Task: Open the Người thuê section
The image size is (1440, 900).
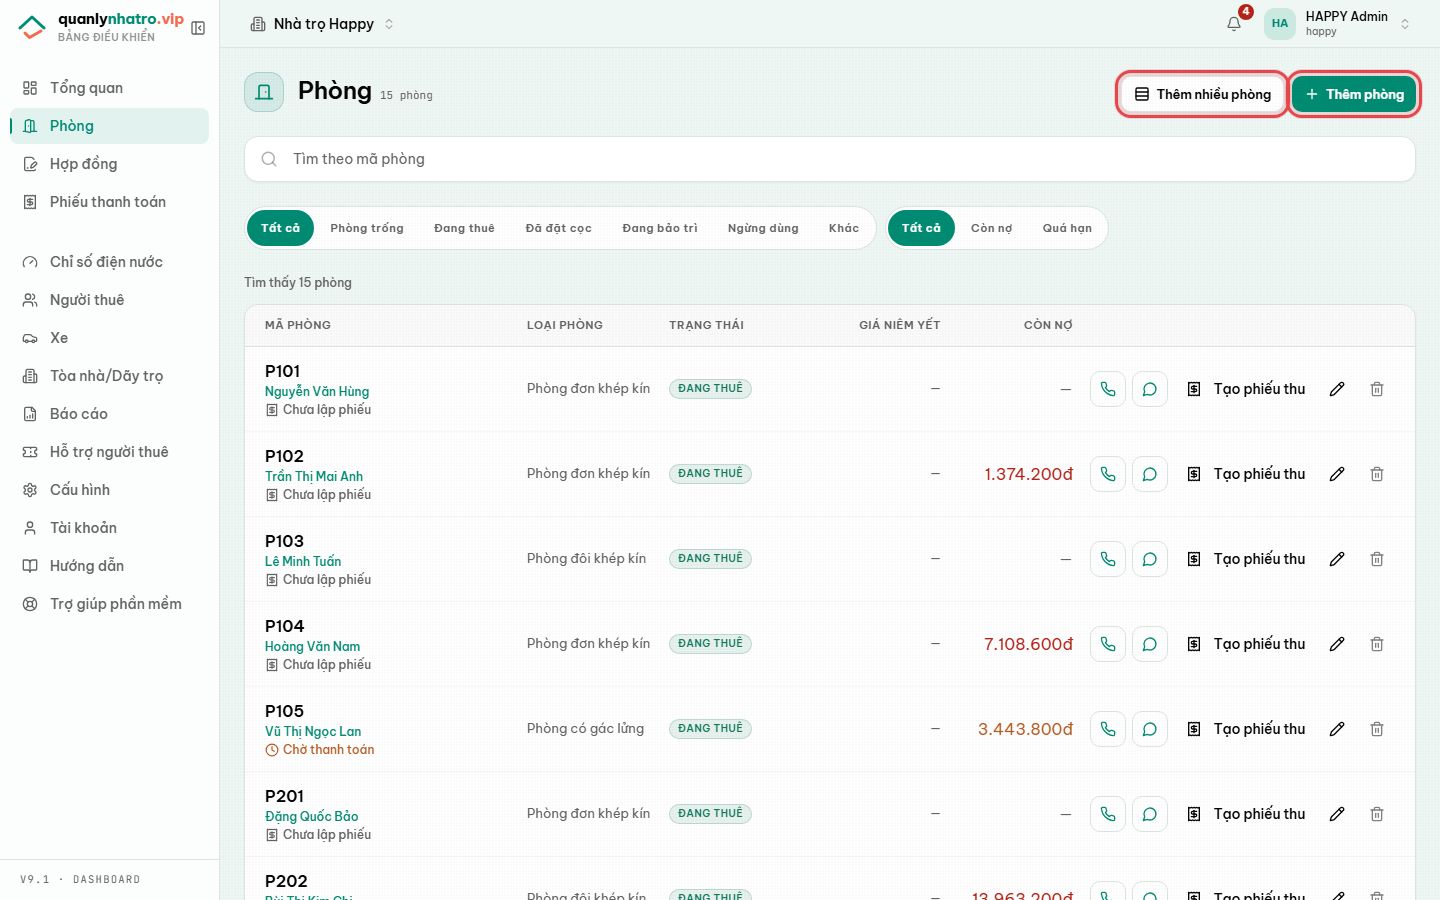Action: tap(109, 300)
